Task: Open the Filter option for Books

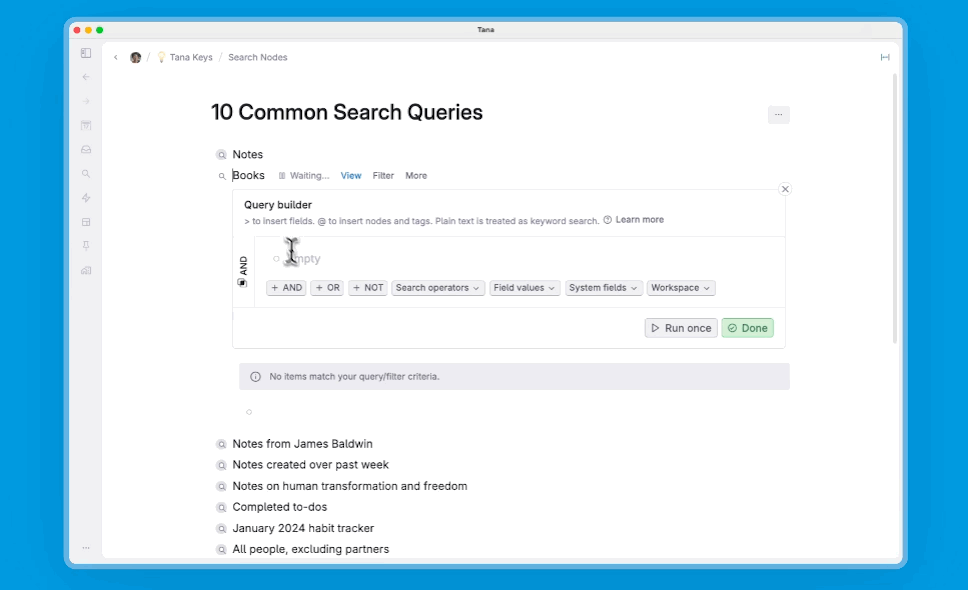Action: tap(383, 176)
